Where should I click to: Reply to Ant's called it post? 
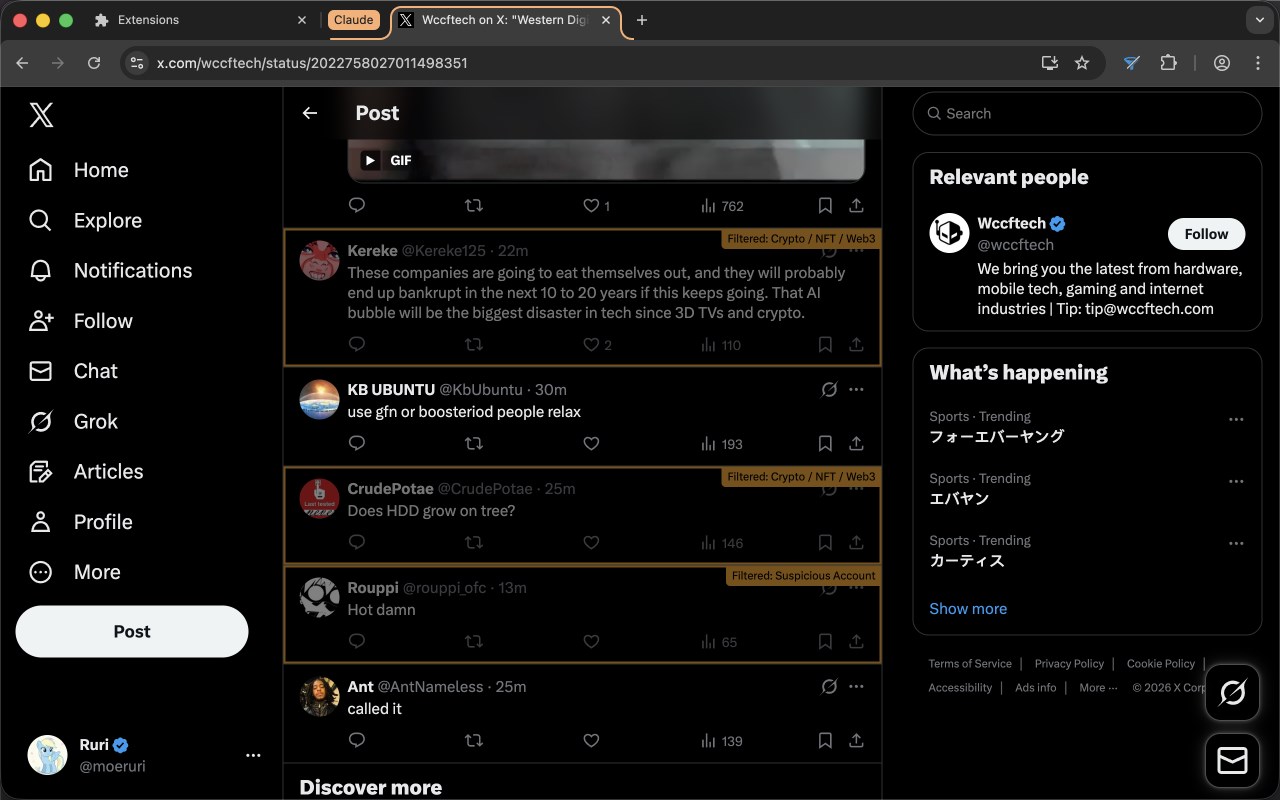[x=357, y=740]
